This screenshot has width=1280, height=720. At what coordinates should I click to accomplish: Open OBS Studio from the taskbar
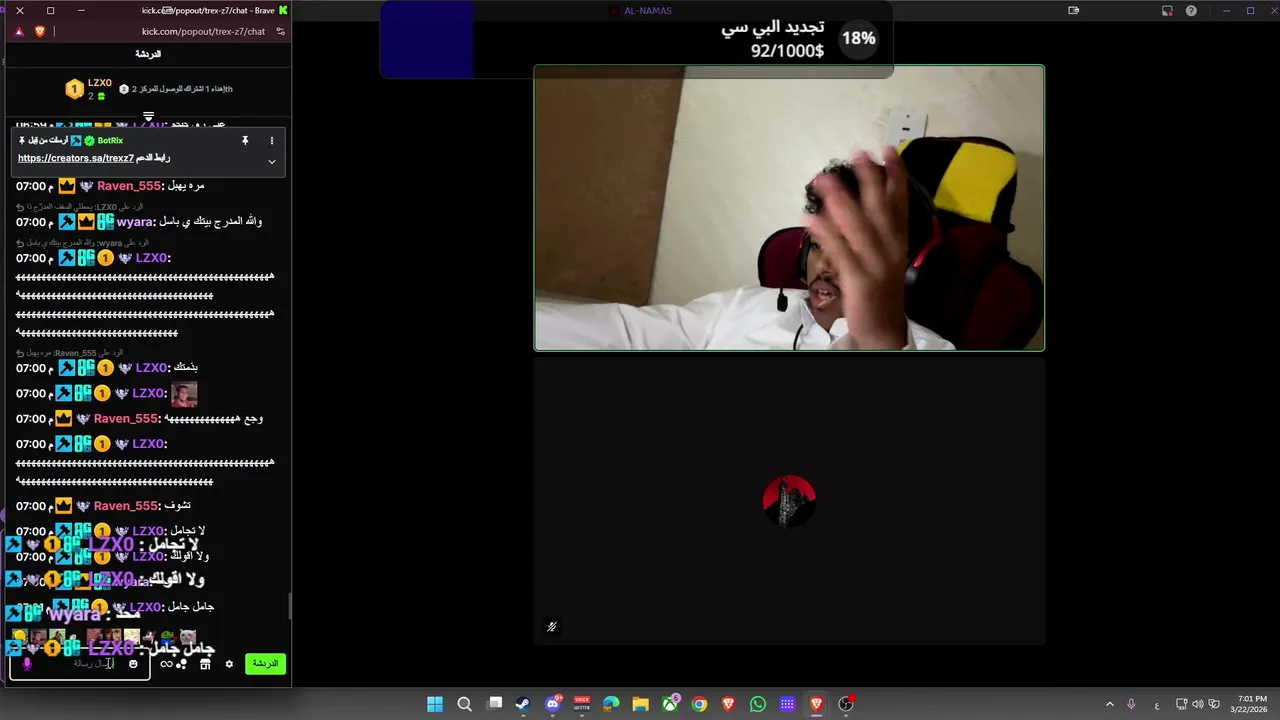(x=846, y=704)
